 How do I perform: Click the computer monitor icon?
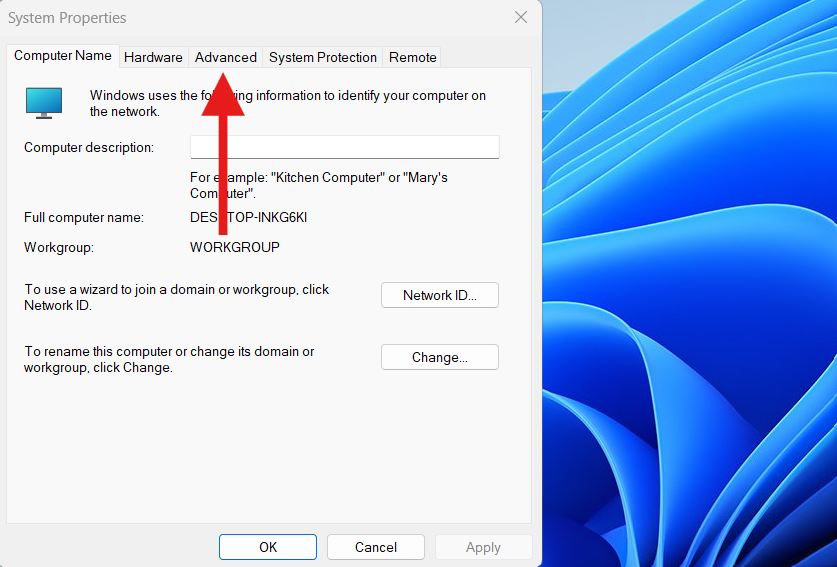[x=44, y=103]
